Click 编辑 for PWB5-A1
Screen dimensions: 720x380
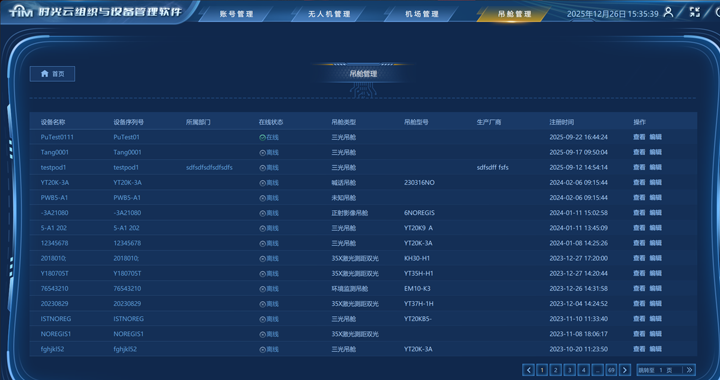pyautogui.click(x=656, y=198)
